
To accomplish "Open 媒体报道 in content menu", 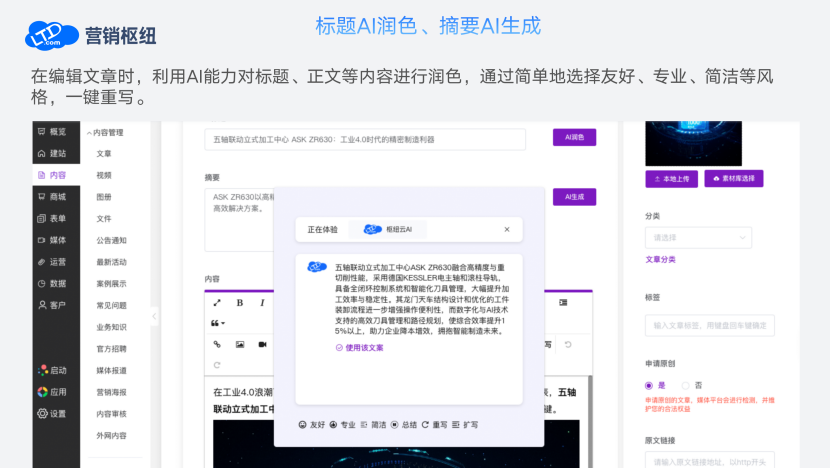I will click(x=111, y=371).
